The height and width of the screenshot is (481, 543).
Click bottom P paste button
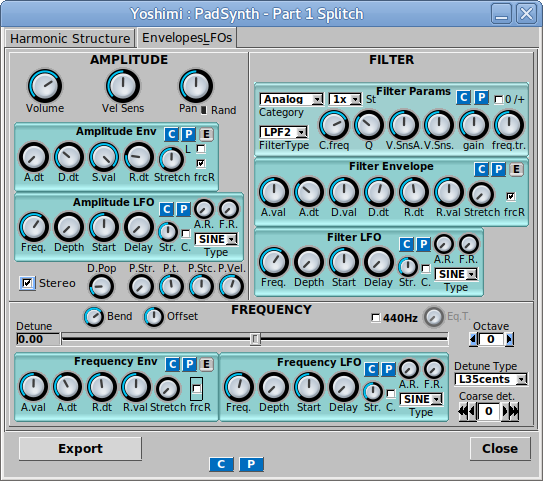coord(251,464)
